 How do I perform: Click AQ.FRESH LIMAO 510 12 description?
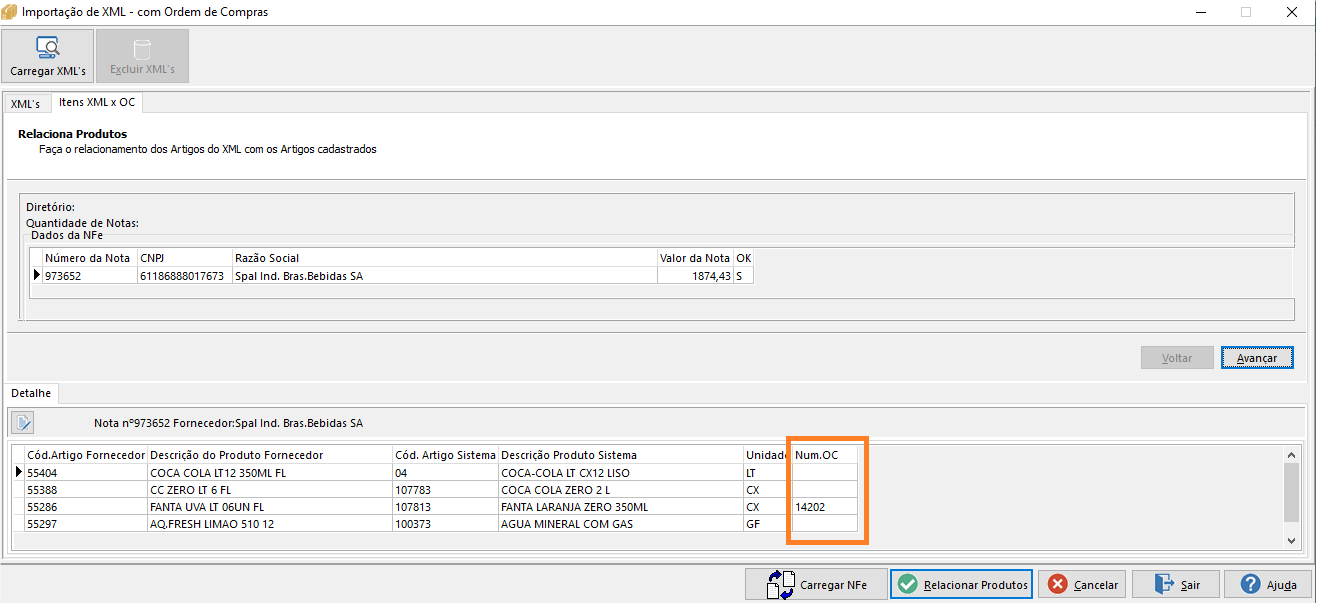coord(269,524)
